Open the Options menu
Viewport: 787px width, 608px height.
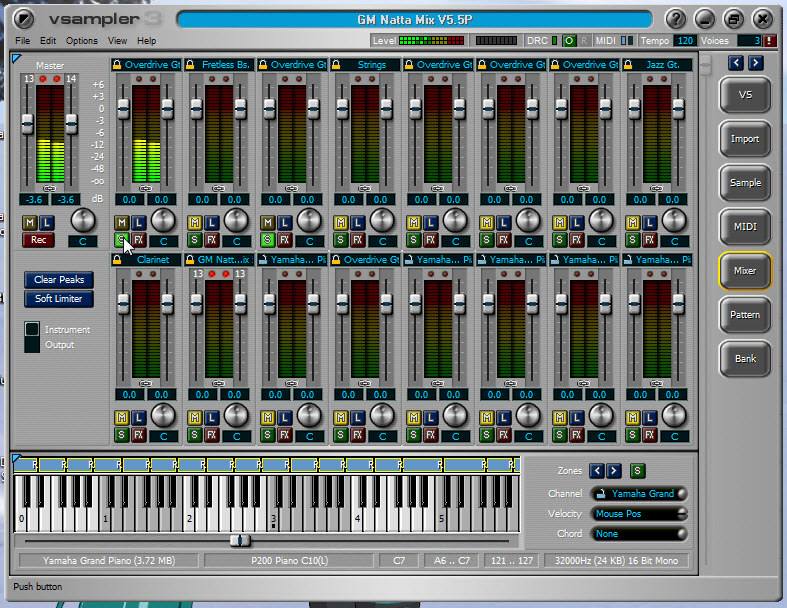81,41
